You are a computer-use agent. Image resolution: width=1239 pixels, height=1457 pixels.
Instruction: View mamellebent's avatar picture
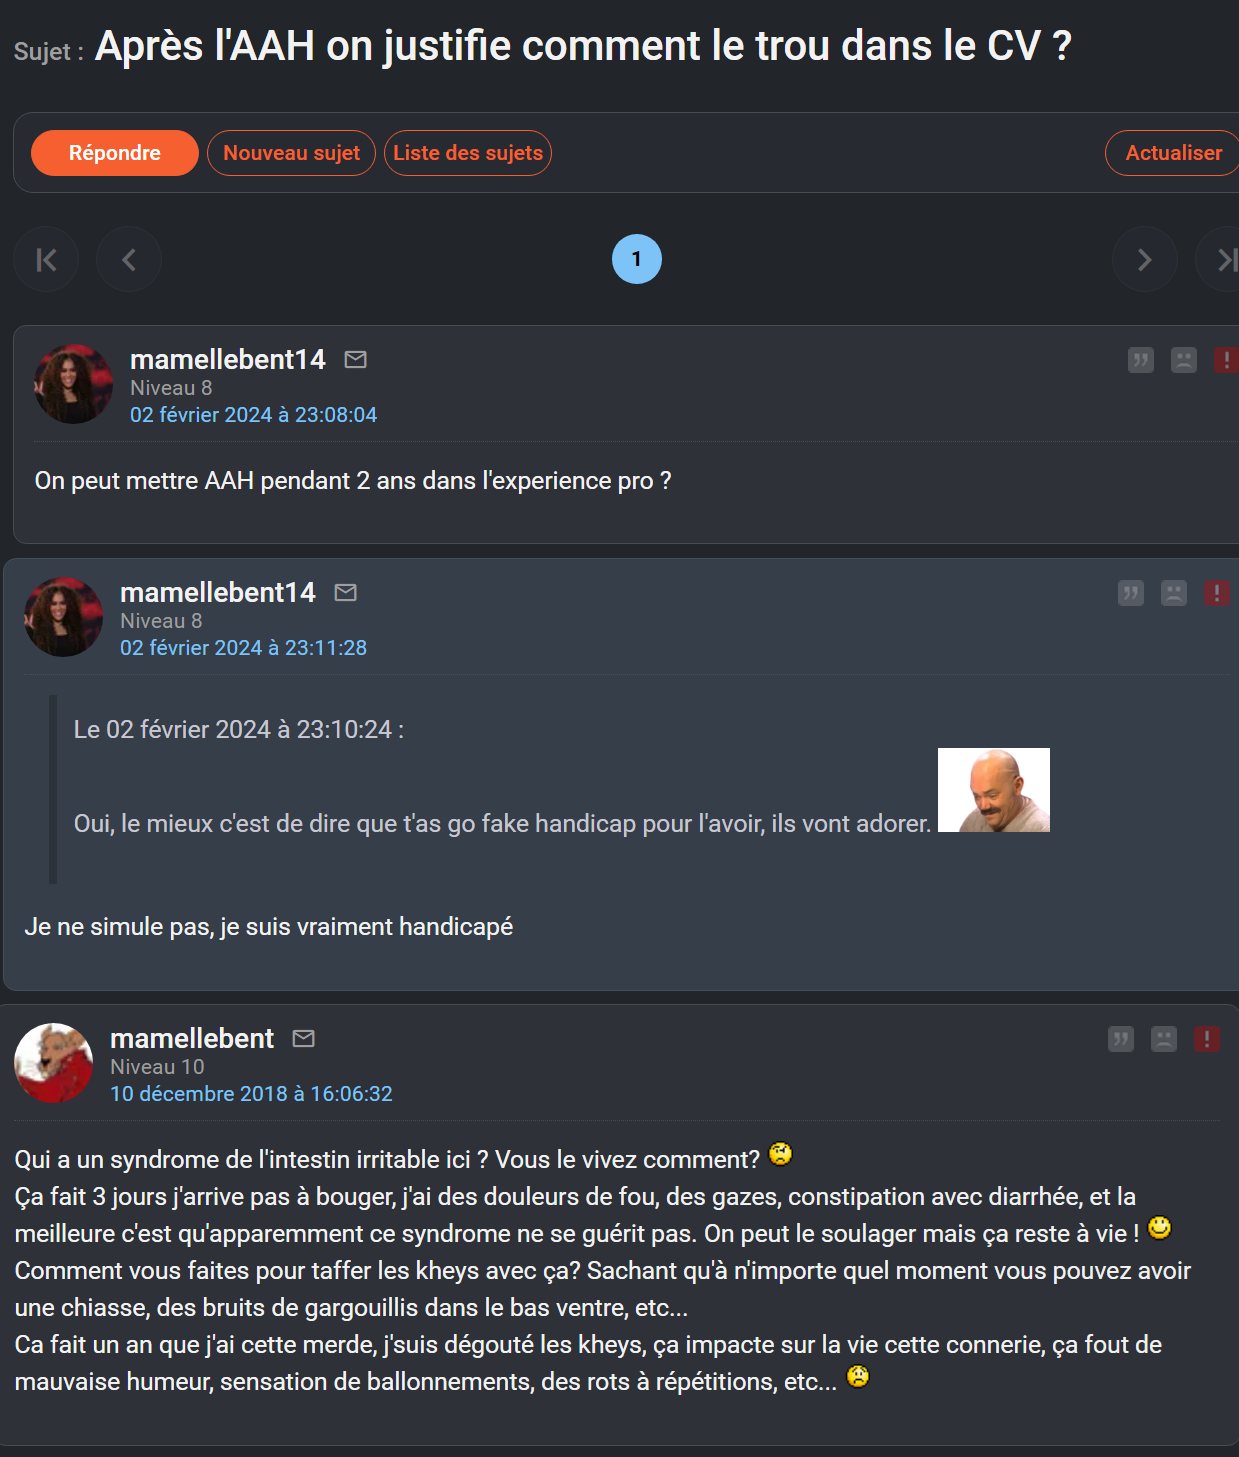point(54,1063)
